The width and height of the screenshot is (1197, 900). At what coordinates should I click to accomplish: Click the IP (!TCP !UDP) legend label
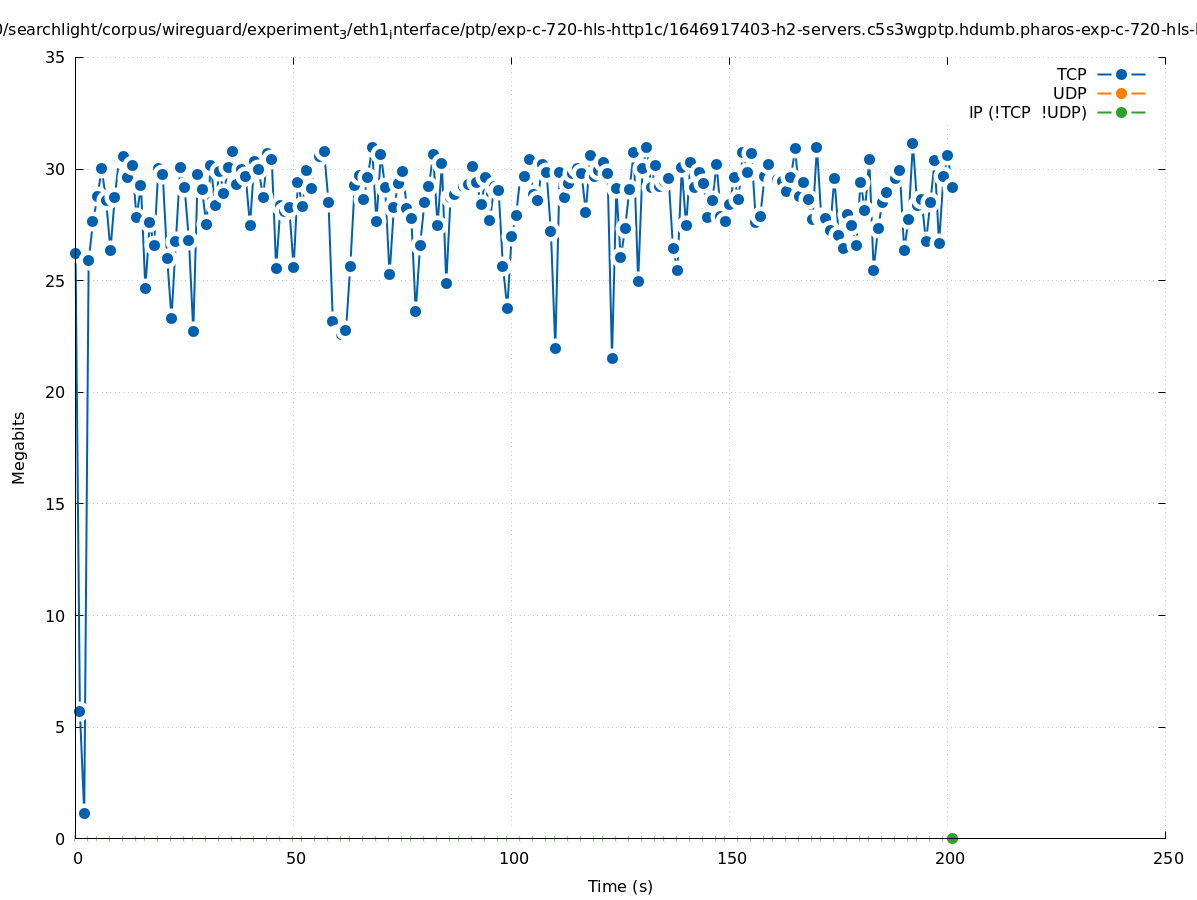(x=1027, y=112)
